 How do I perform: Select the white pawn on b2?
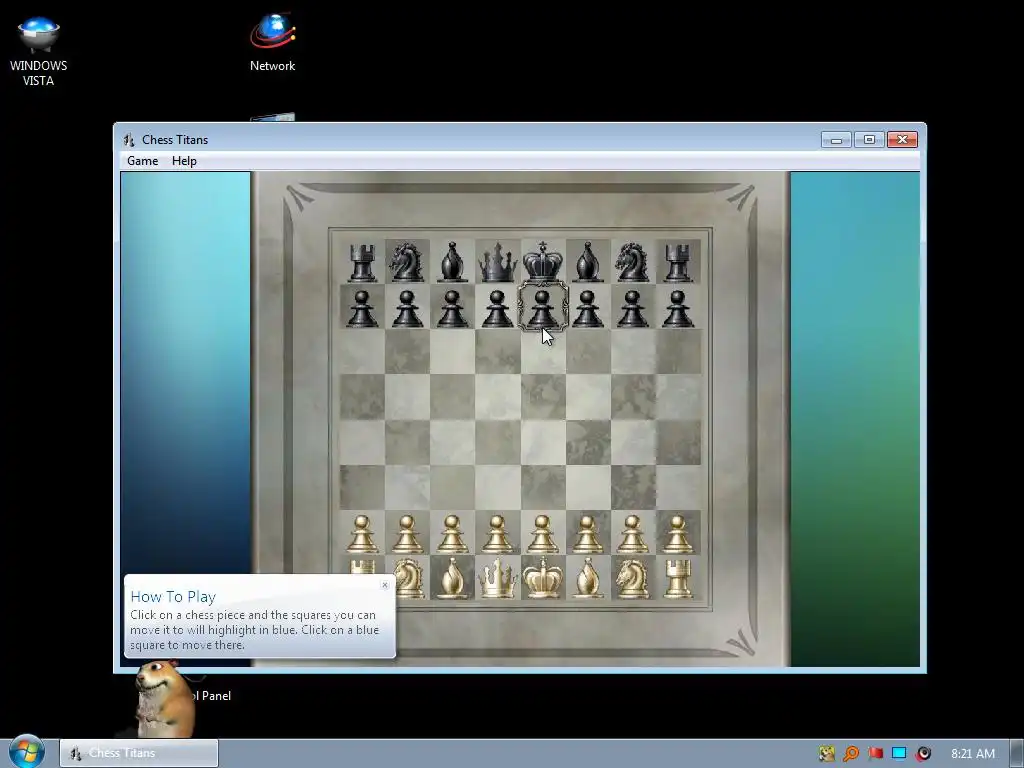(x=407, y=534)
